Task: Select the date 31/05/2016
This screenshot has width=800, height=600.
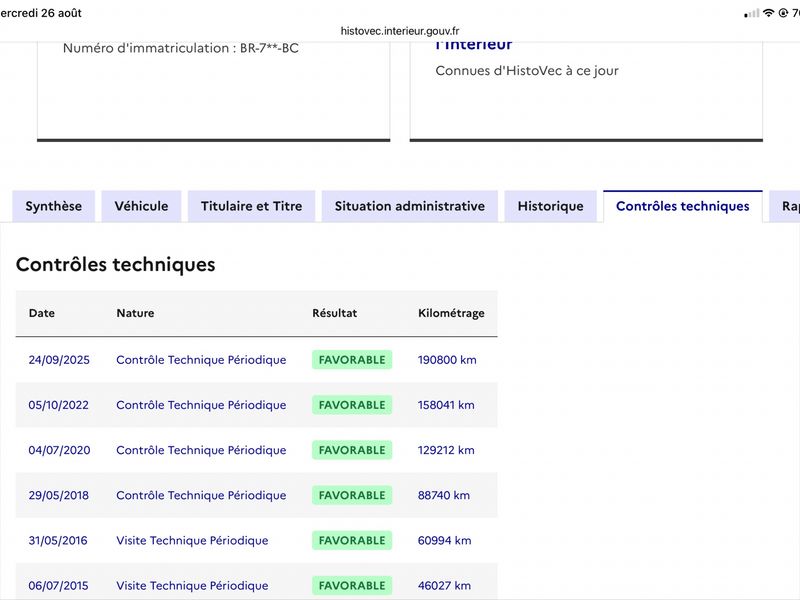Action: (58, 540)
